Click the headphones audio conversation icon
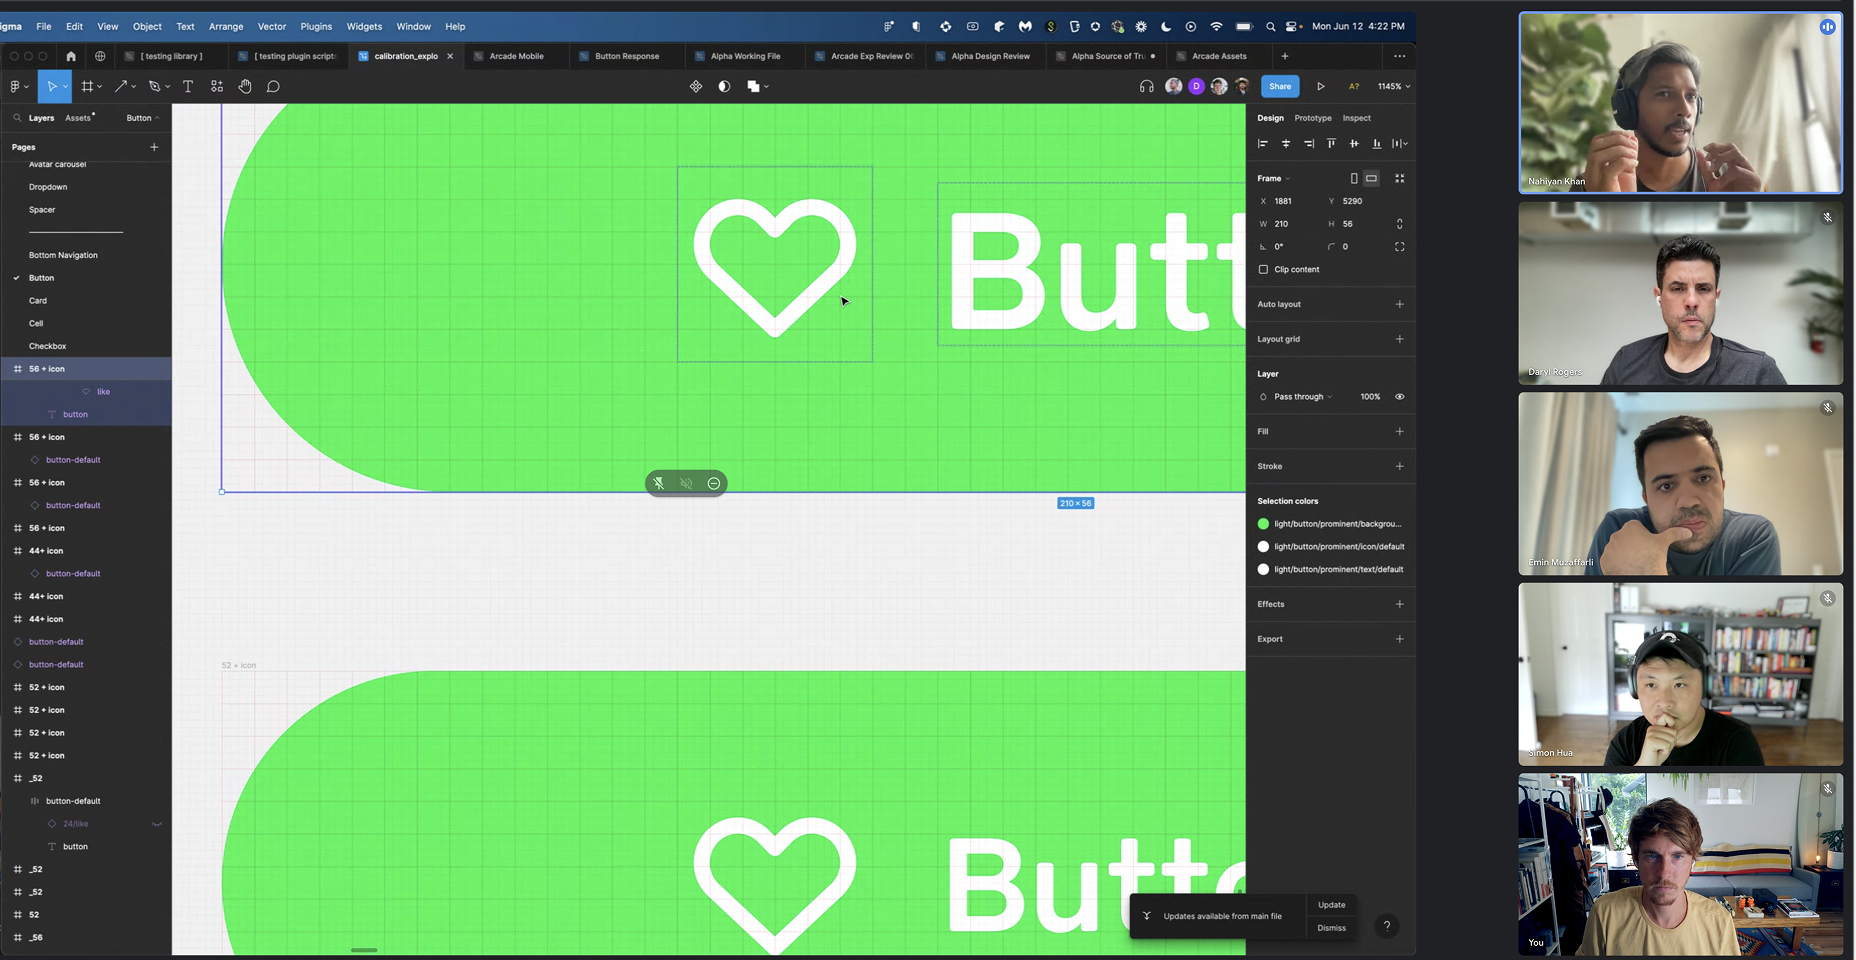The height and width of the screenshot is (960, 1856). [x=1147, y=87]
